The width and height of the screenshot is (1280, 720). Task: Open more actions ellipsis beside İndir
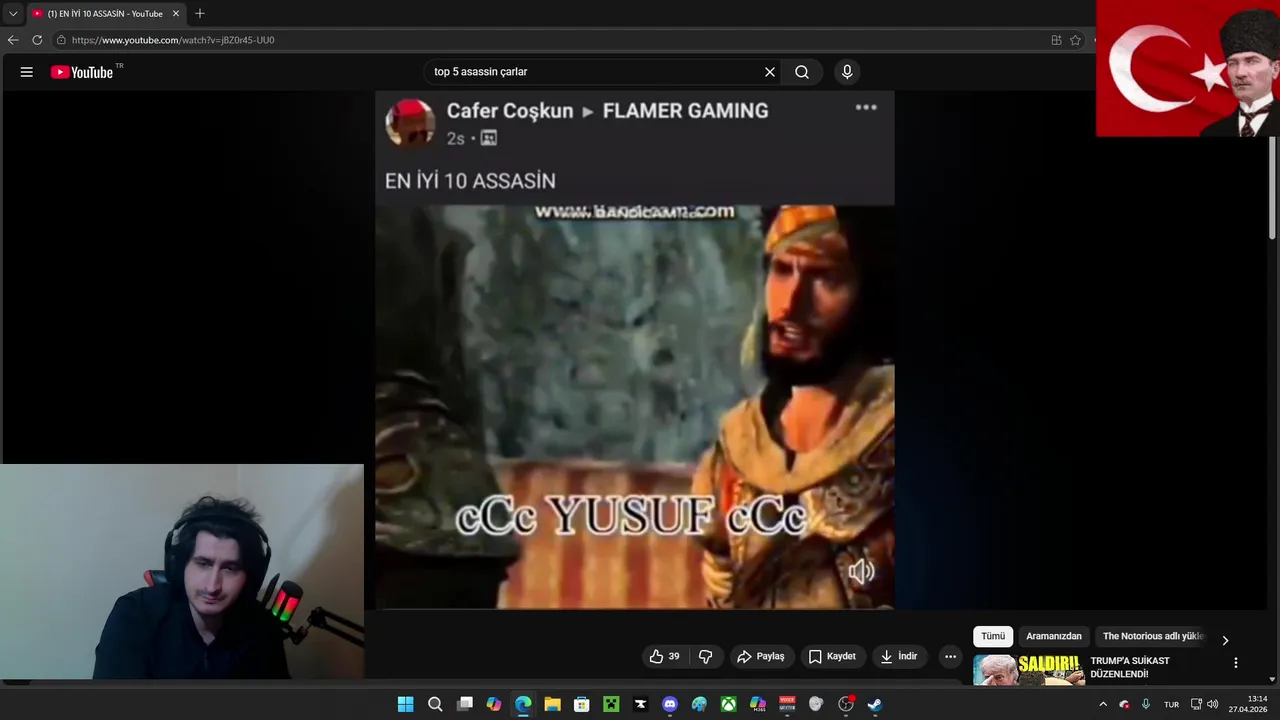pyautogui.click(x=950, y=657)
